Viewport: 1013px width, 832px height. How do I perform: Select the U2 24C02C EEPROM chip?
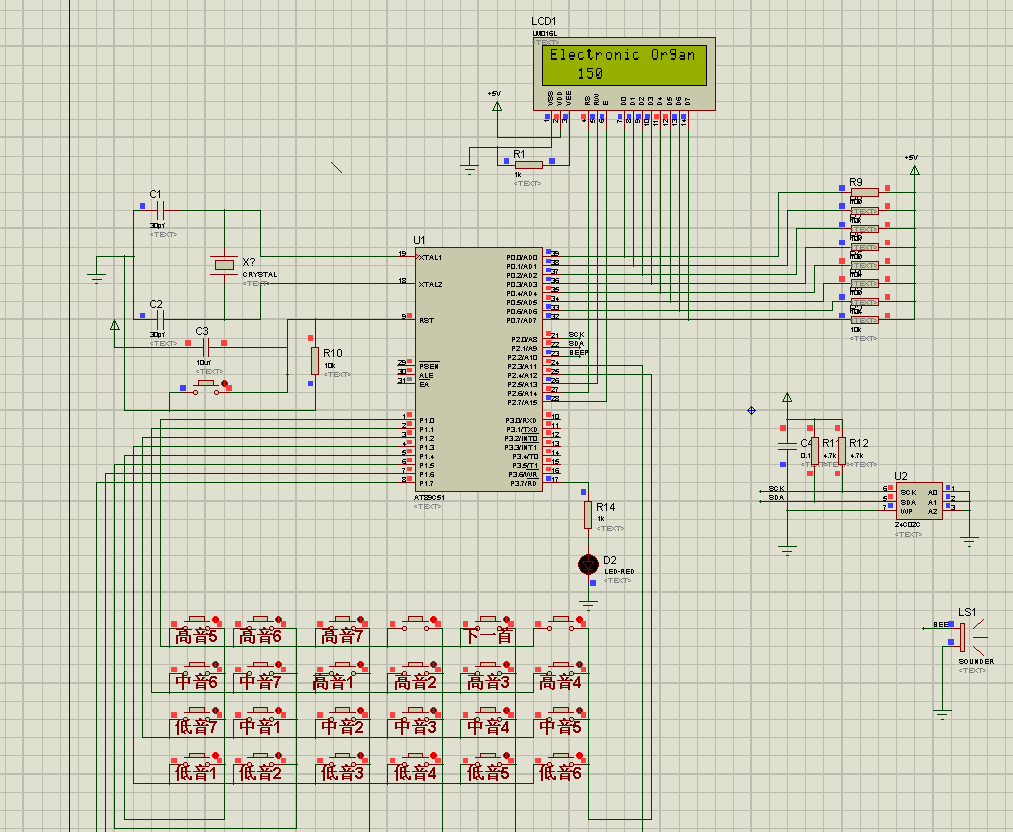coord(919,501)
